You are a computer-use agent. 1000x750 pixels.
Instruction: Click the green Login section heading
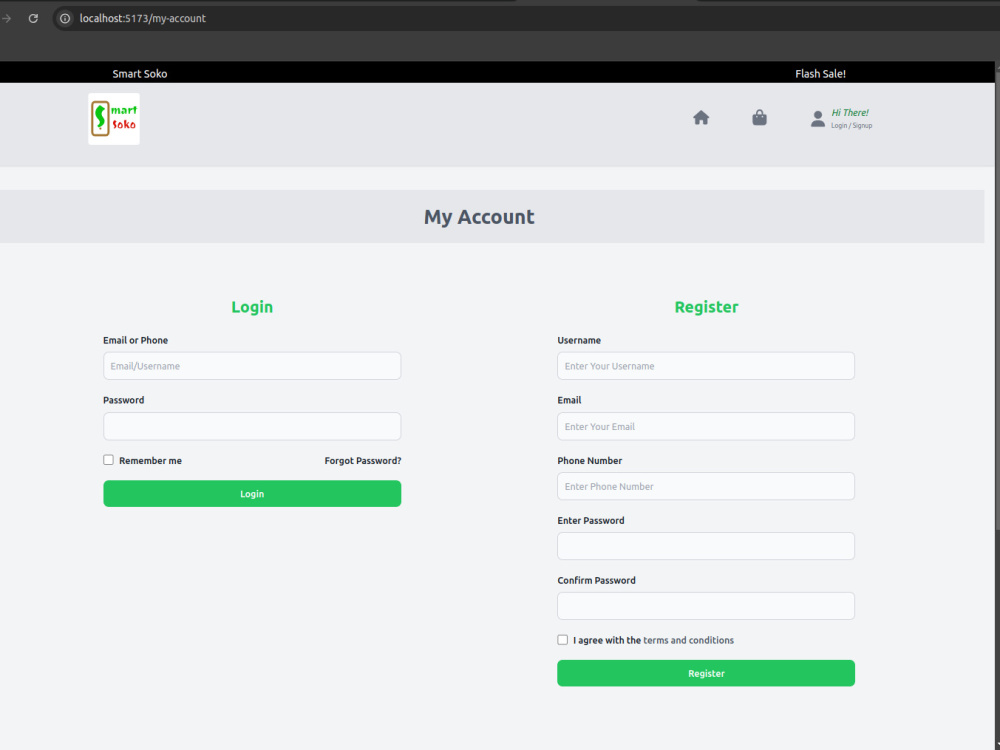click(x=252, y=307)
